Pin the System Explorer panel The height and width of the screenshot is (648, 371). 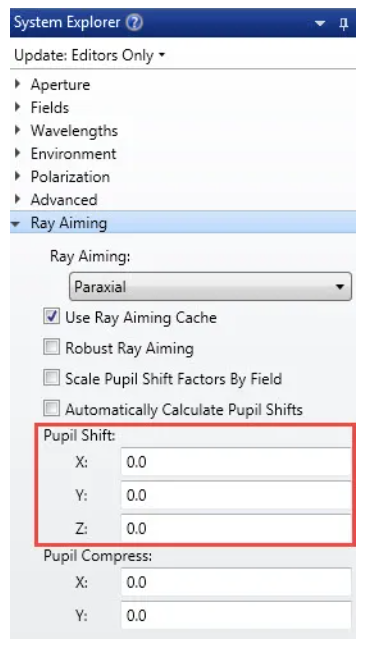click(x=343, y=24)
